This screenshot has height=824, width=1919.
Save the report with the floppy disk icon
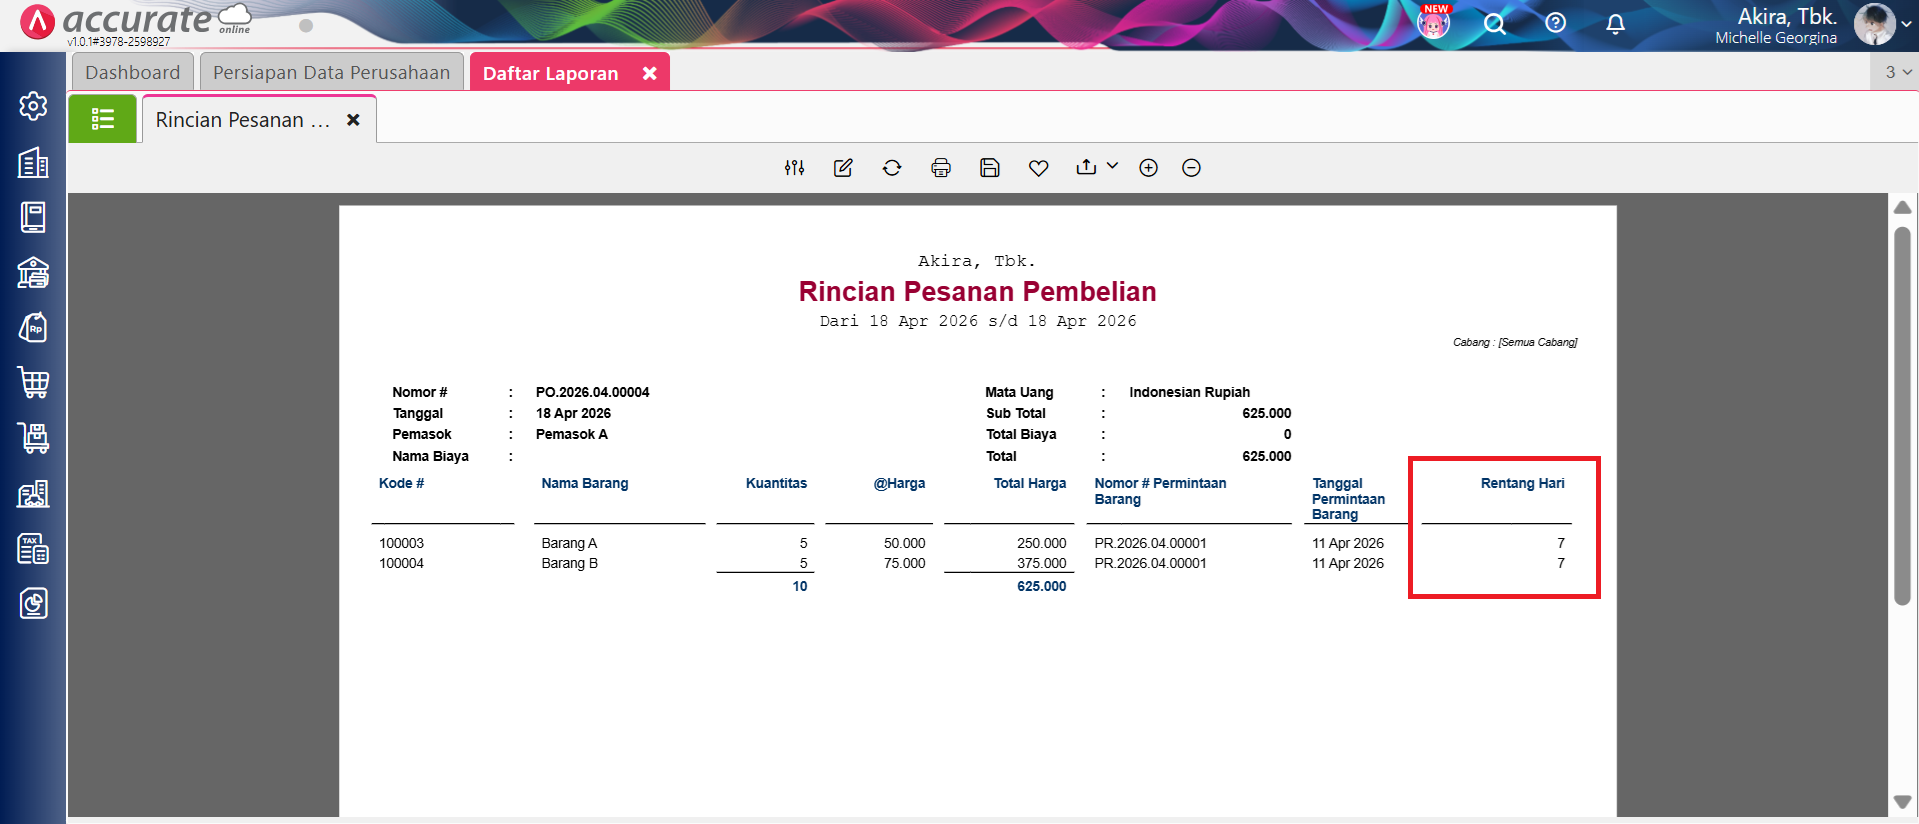point(990,168)
